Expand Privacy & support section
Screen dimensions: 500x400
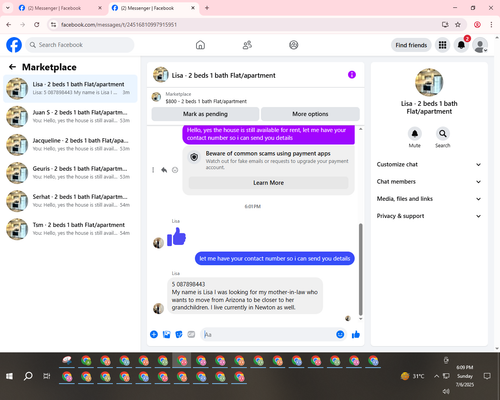[x=429, y=216]
